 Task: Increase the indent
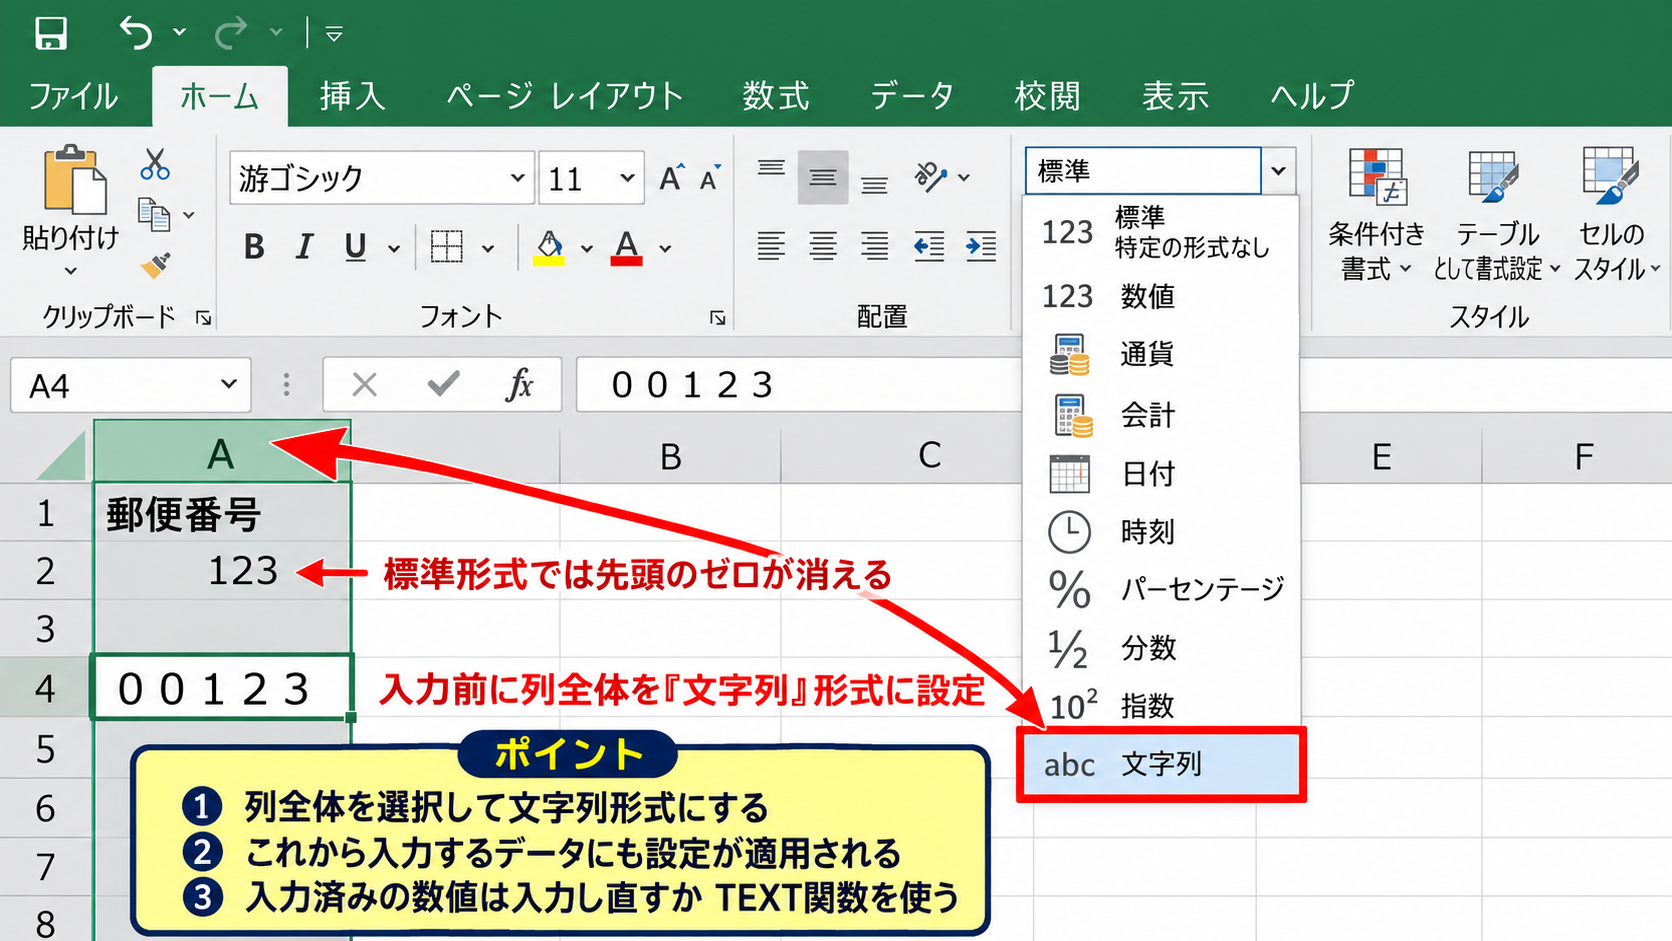pos(981,246)
